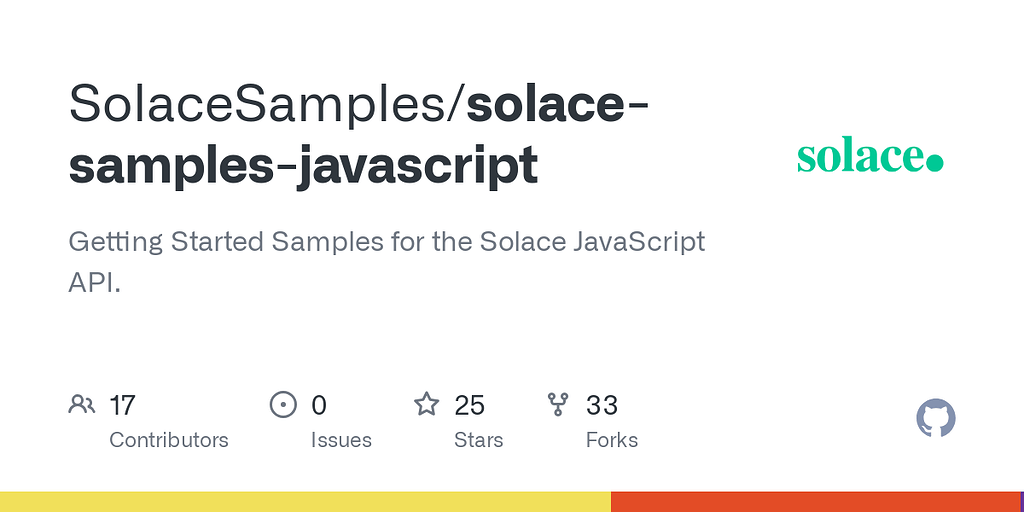
Task: Click the orange-red language bar segment
Action: click(815, 502)
